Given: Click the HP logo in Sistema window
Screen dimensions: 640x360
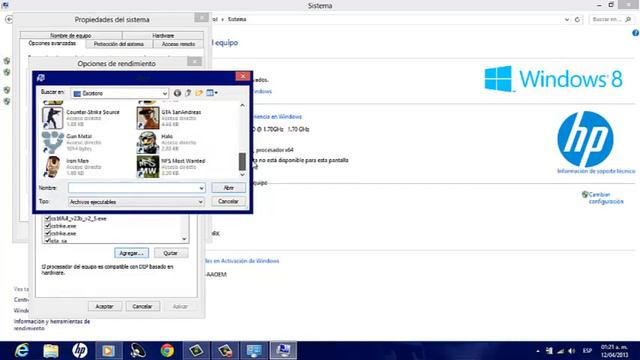Looking at the screenshot, I should click(x=585, y=139).
